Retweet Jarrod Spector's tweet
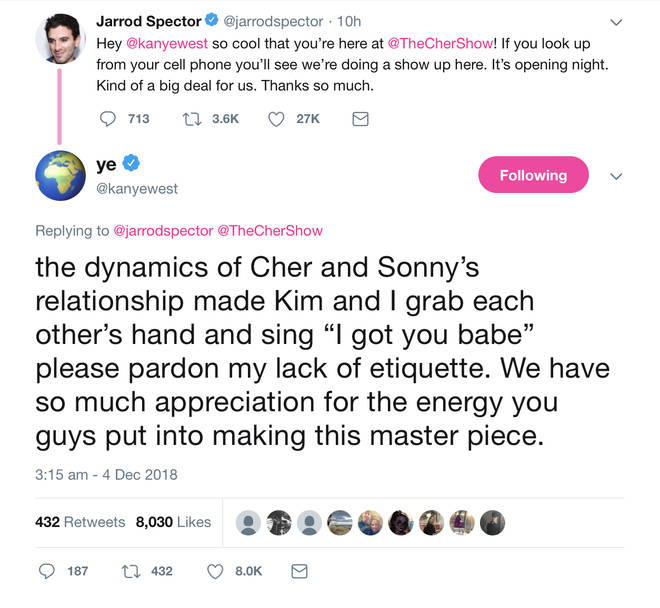Image resolution: width=660 pixels, height=608 pixels. [x=192, y=119]
